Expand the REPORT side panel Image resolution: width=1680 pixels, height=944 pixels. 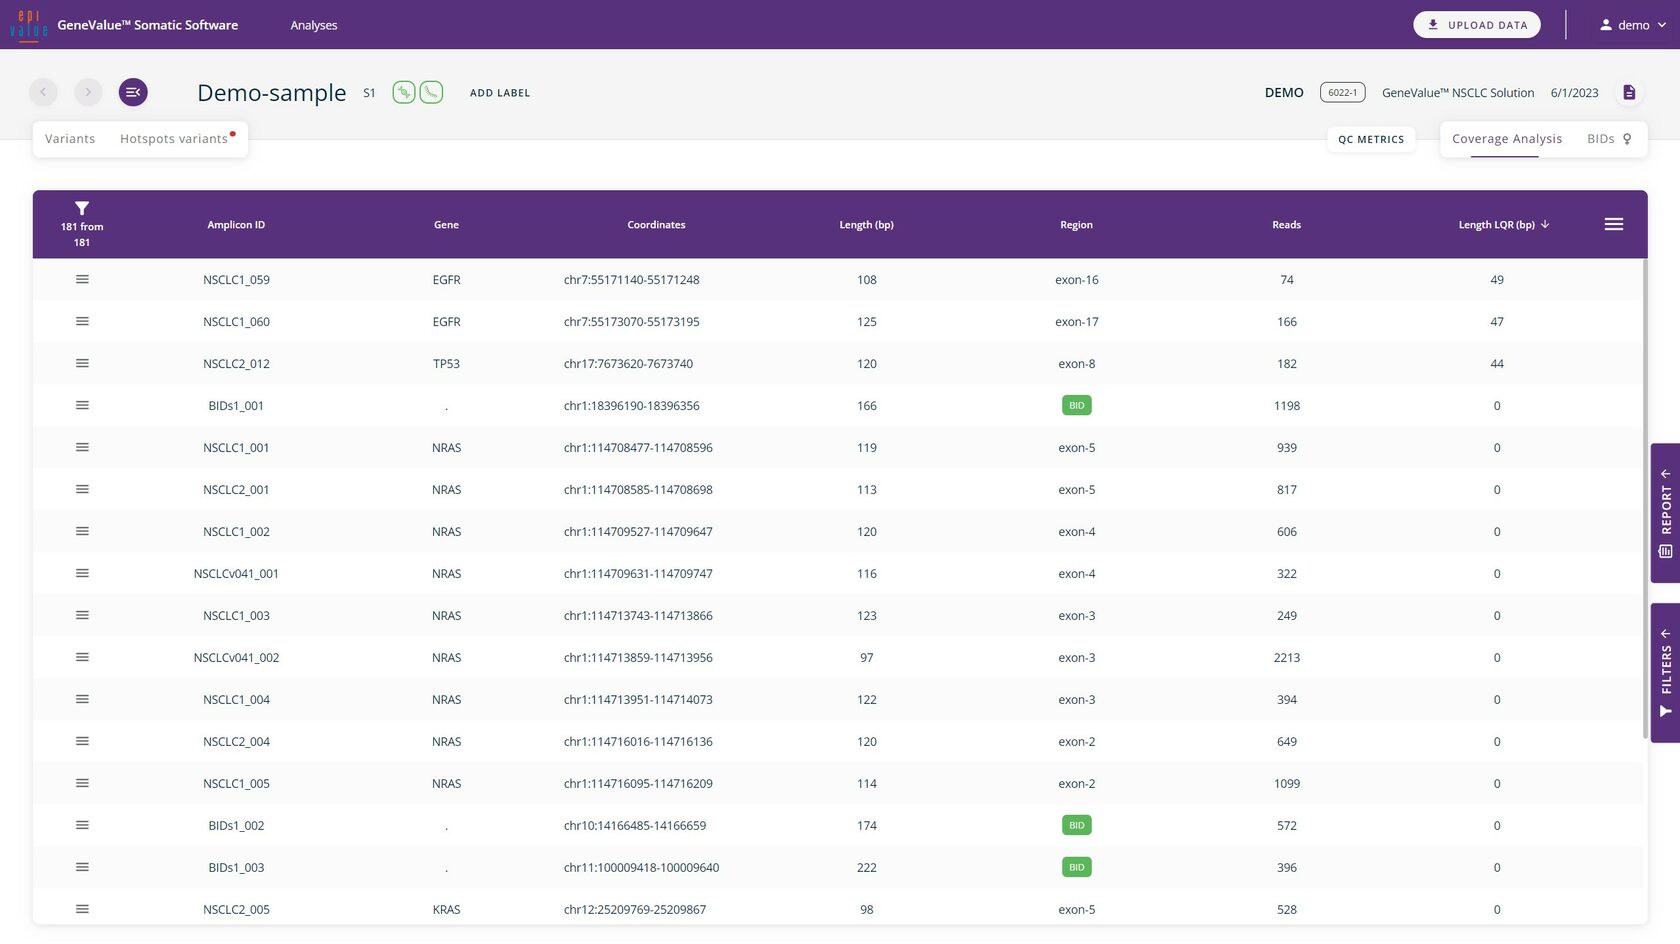pyautogui.click(x=1665, y=512)
